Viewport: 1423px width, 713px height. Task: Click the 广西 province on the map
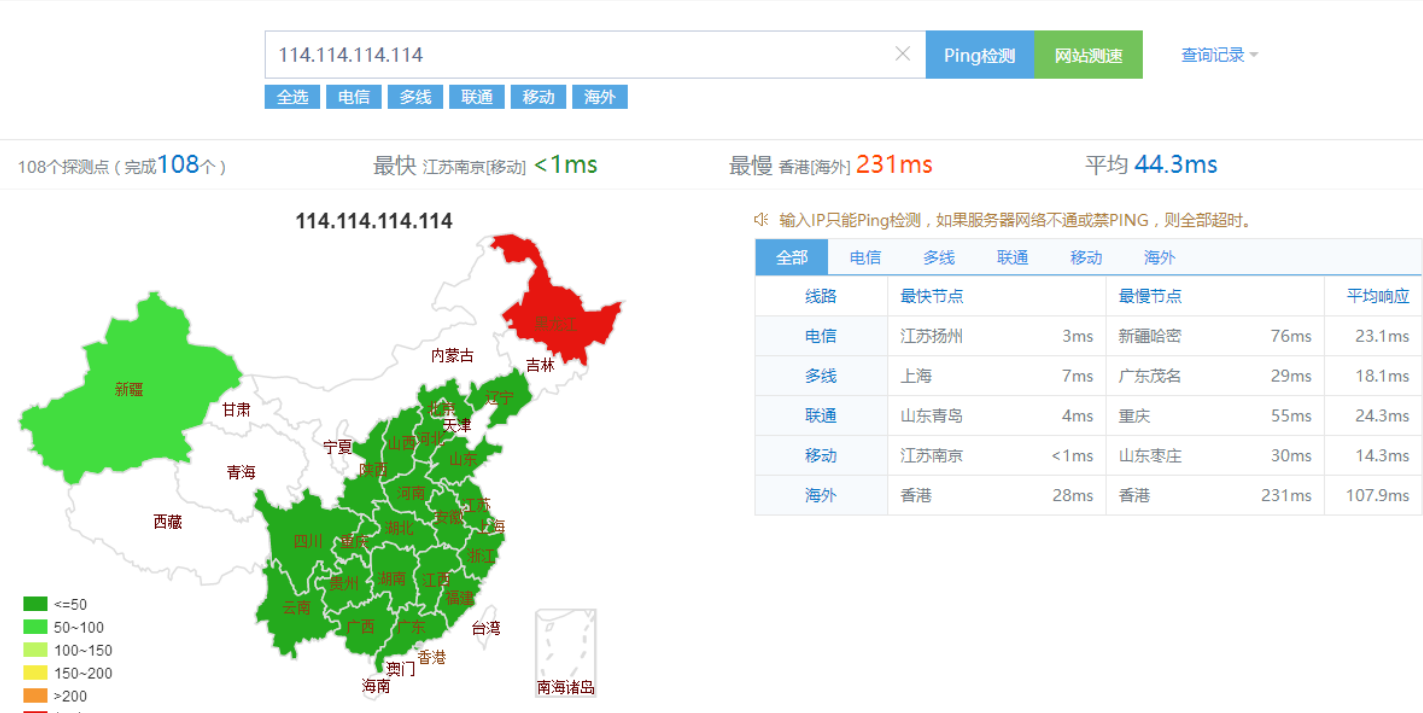click(x=360, y=627)
